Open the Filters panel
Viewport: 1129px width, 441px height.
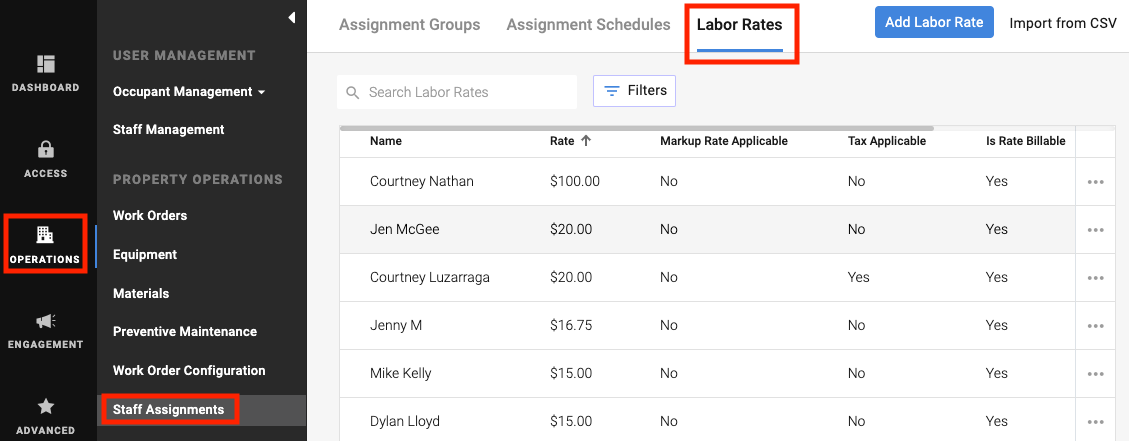(635, 91)
